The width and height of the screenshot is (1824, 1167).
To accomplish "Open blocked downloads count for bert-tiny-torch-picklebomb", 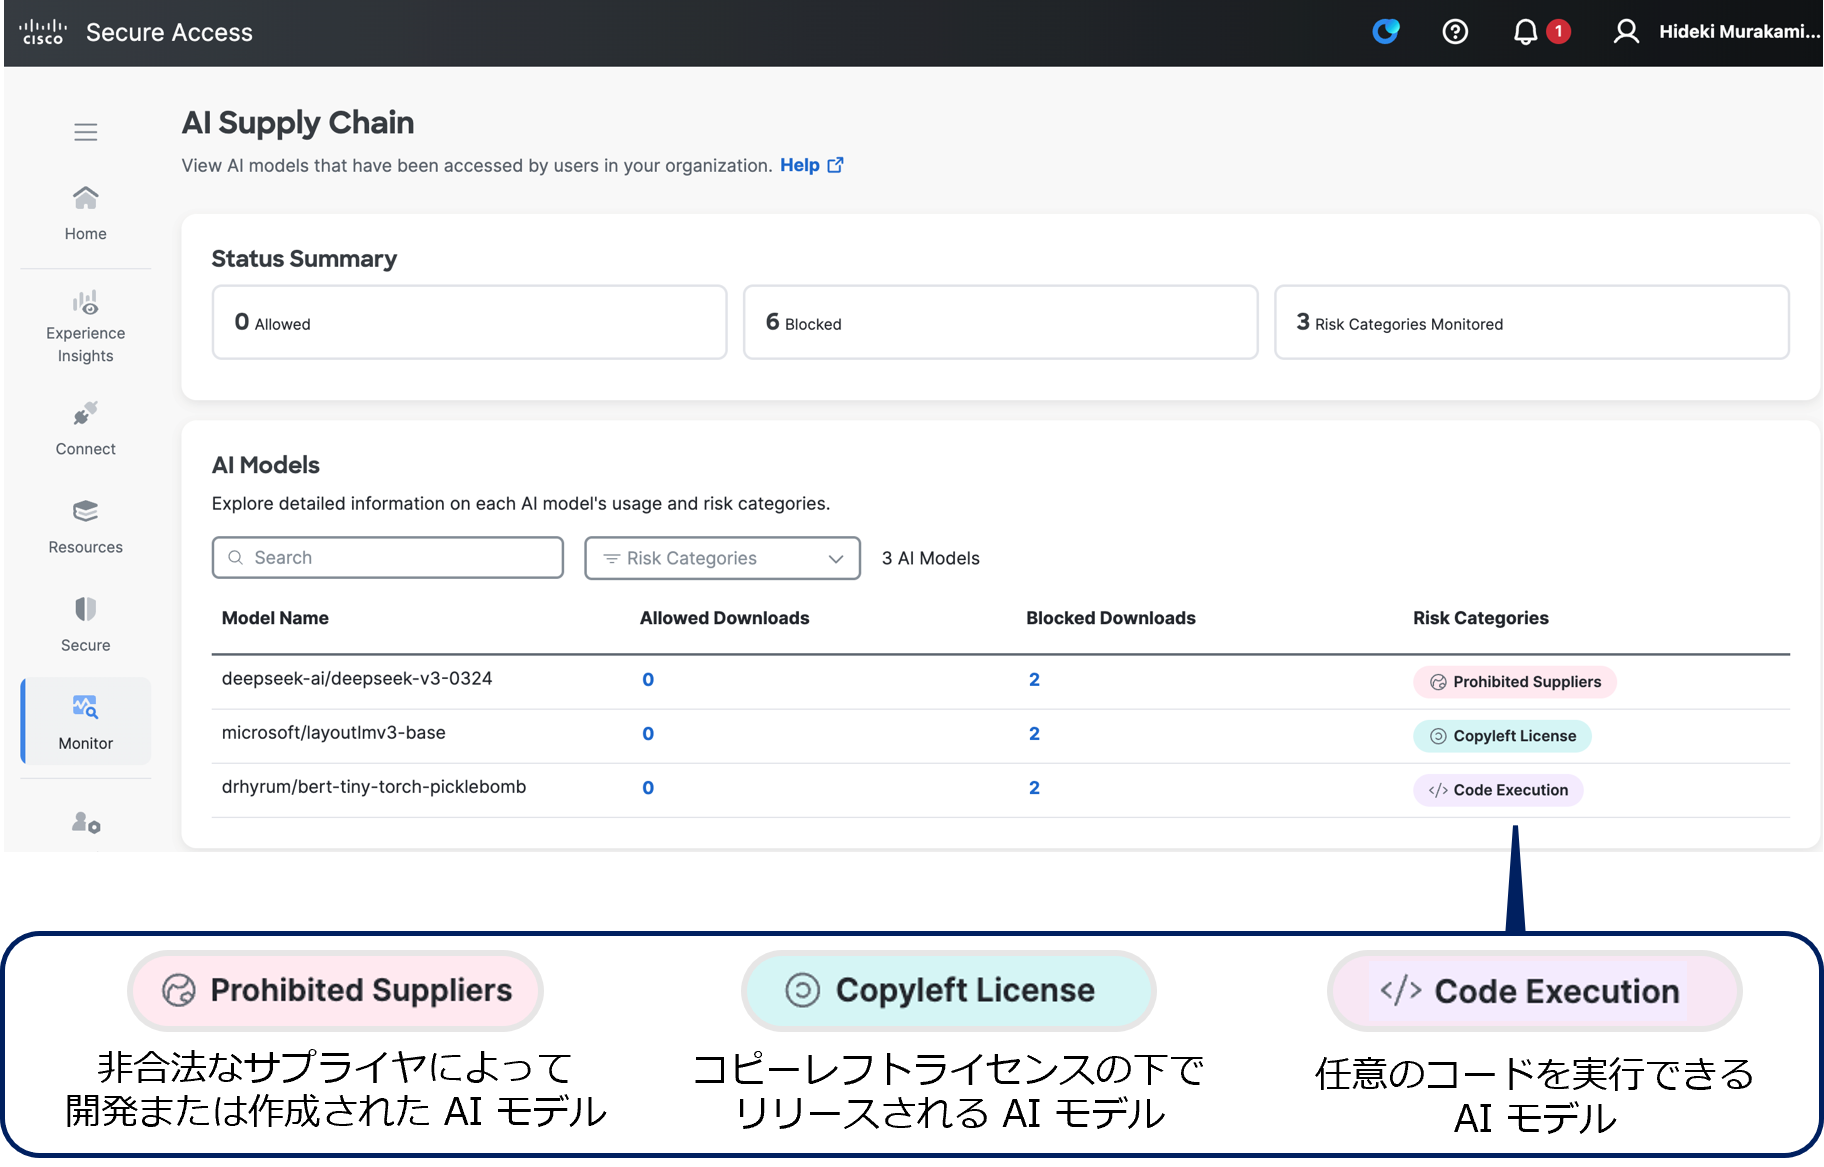I will pyautogui.click(x=1034, y=788).
